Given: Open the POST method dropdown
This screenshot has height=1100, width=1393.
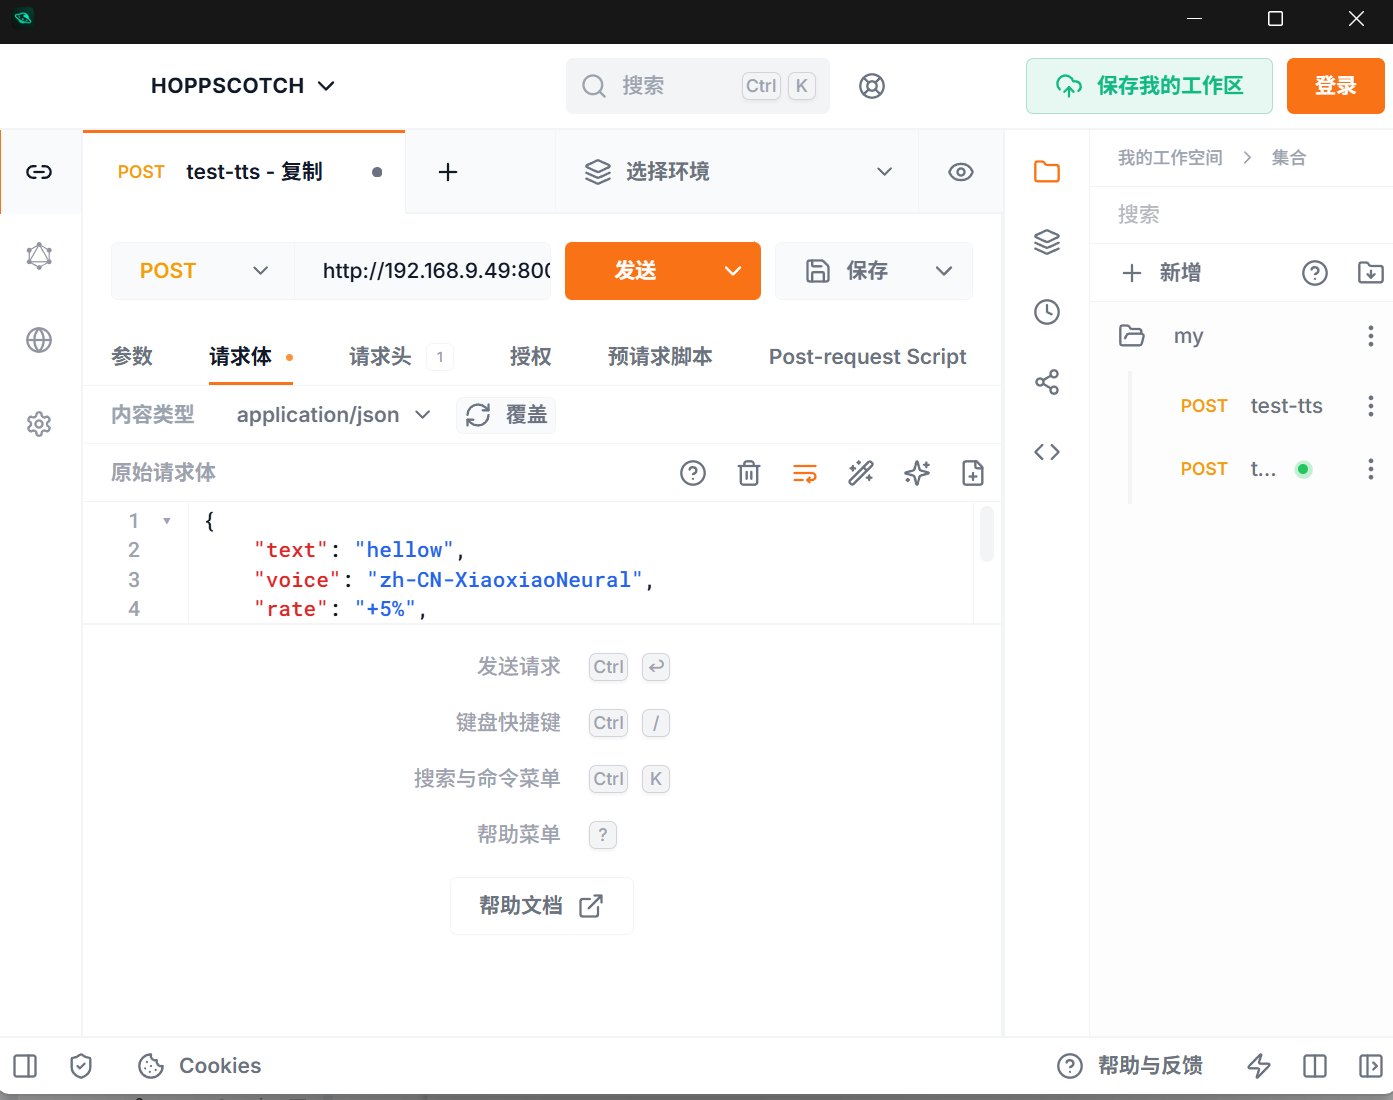Looking at the screenshot, I should (203, 271).
